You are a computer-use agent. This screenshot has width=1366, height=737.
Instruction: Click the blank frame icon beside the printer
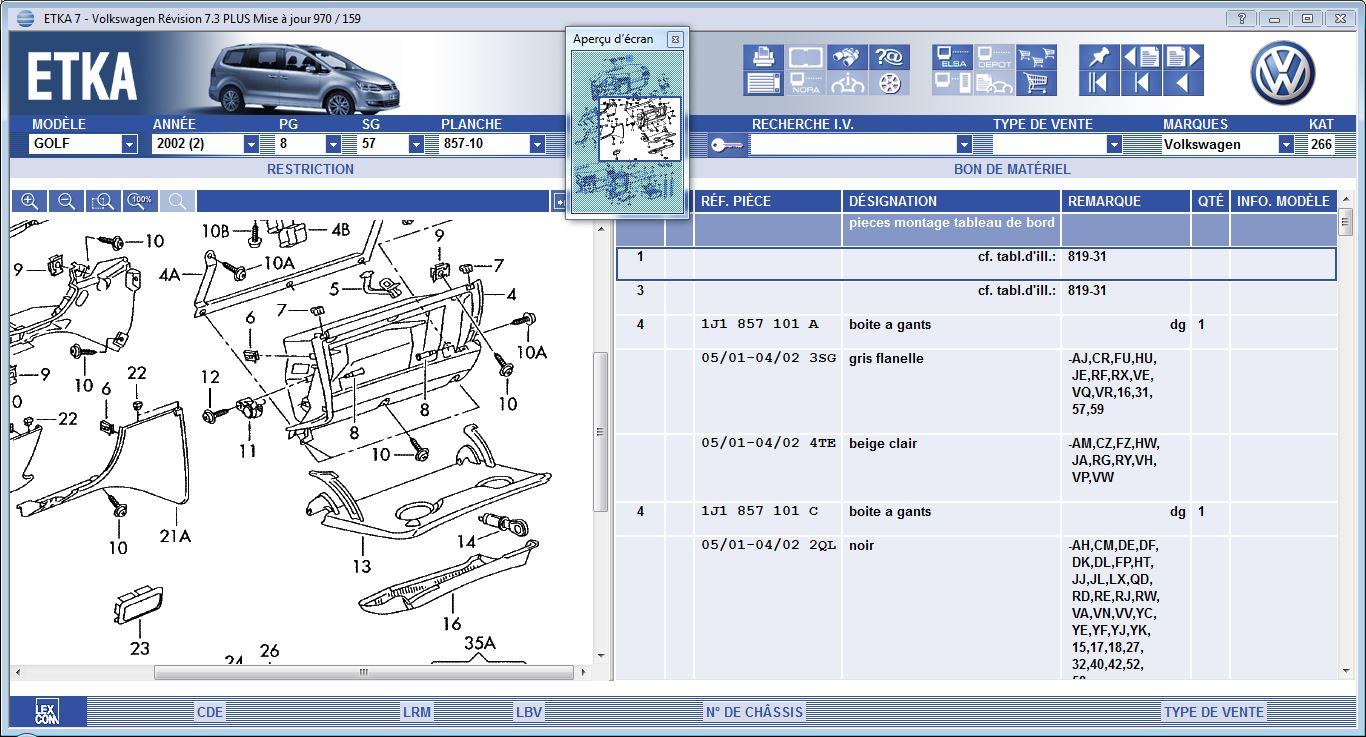(x=805, y=57)
